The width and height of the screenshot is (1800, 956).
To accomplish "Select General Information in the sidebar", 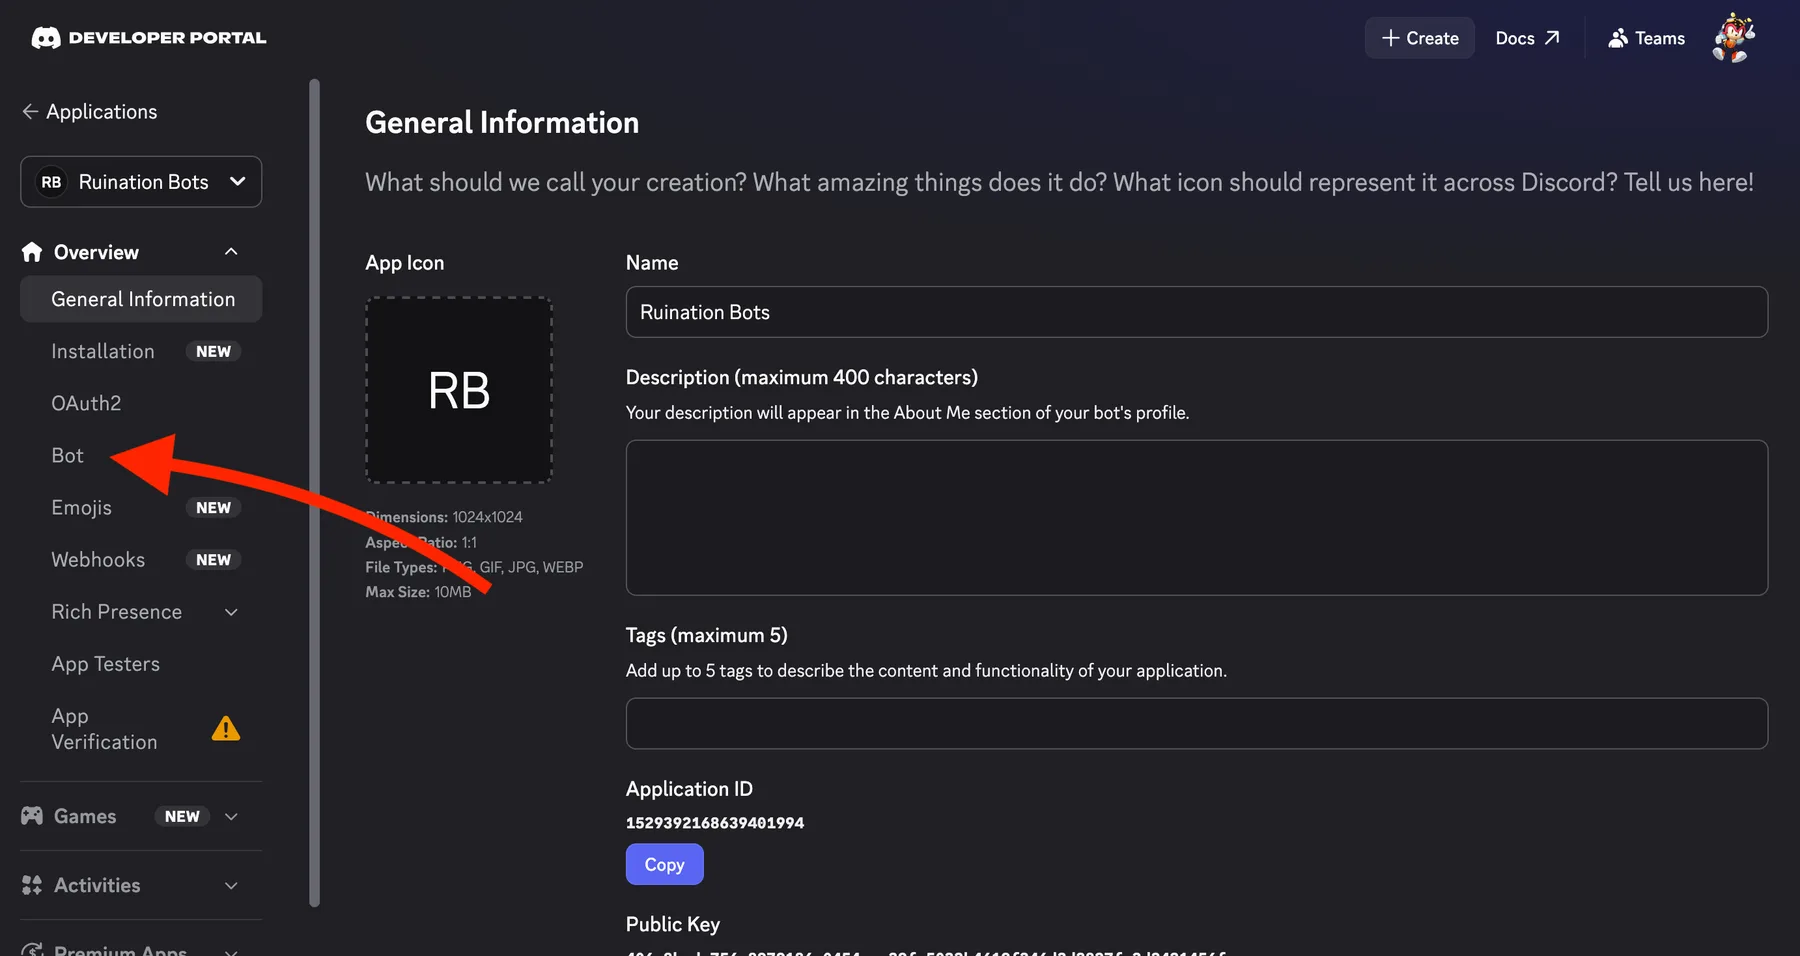I will pyautogui.click(x=141, y=299).
